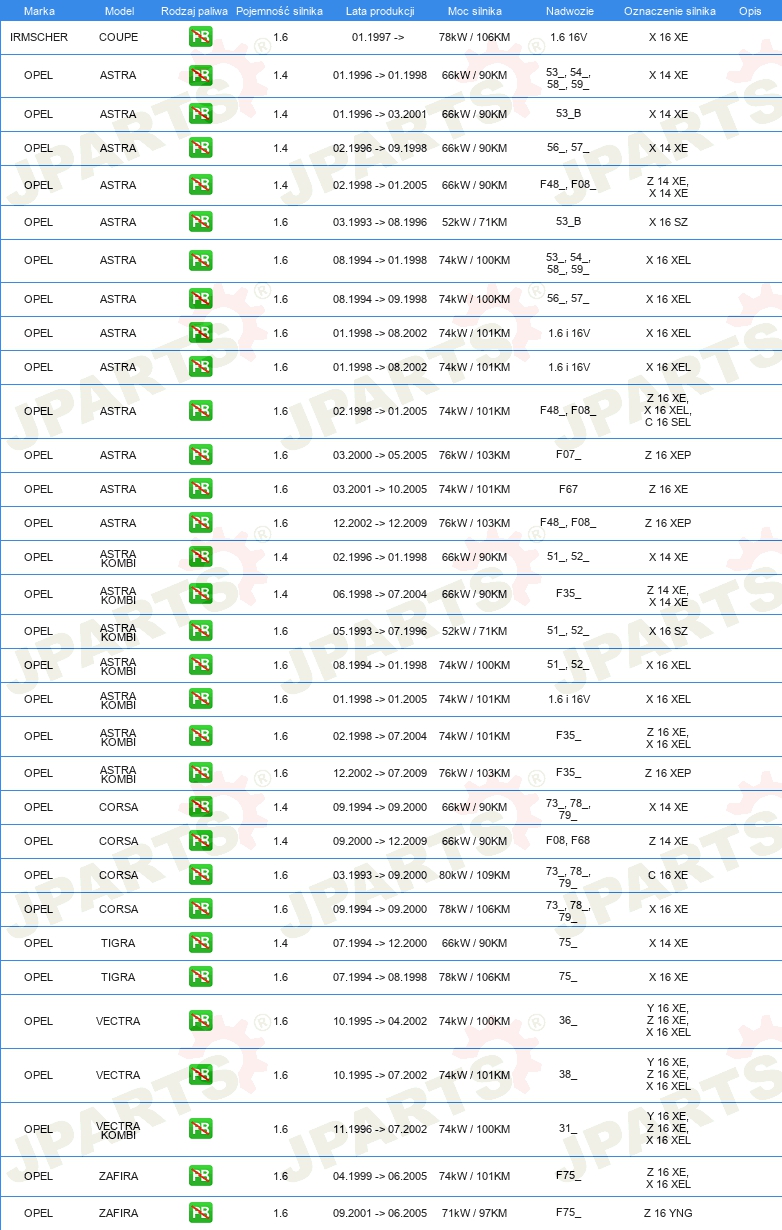Click the Marka column header
Image resolution: width=782 pixels, height=1230 pixels.
click(39, 10)
